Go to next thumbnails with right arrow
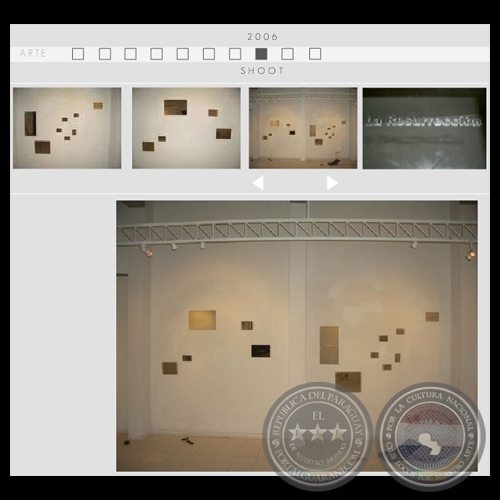 pyautogui.click(x=332, y=183)
